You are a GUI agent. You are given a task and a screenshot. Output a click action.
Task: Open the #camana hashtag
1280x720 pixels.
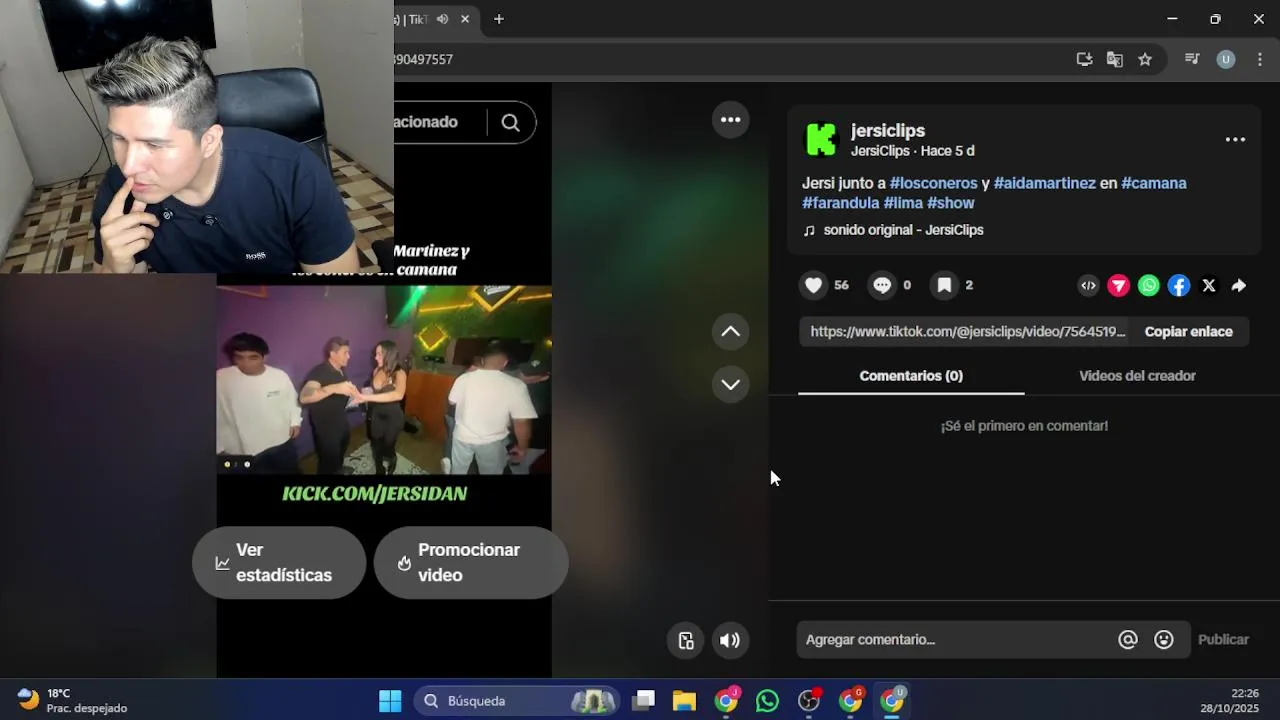click(1154, 183)
